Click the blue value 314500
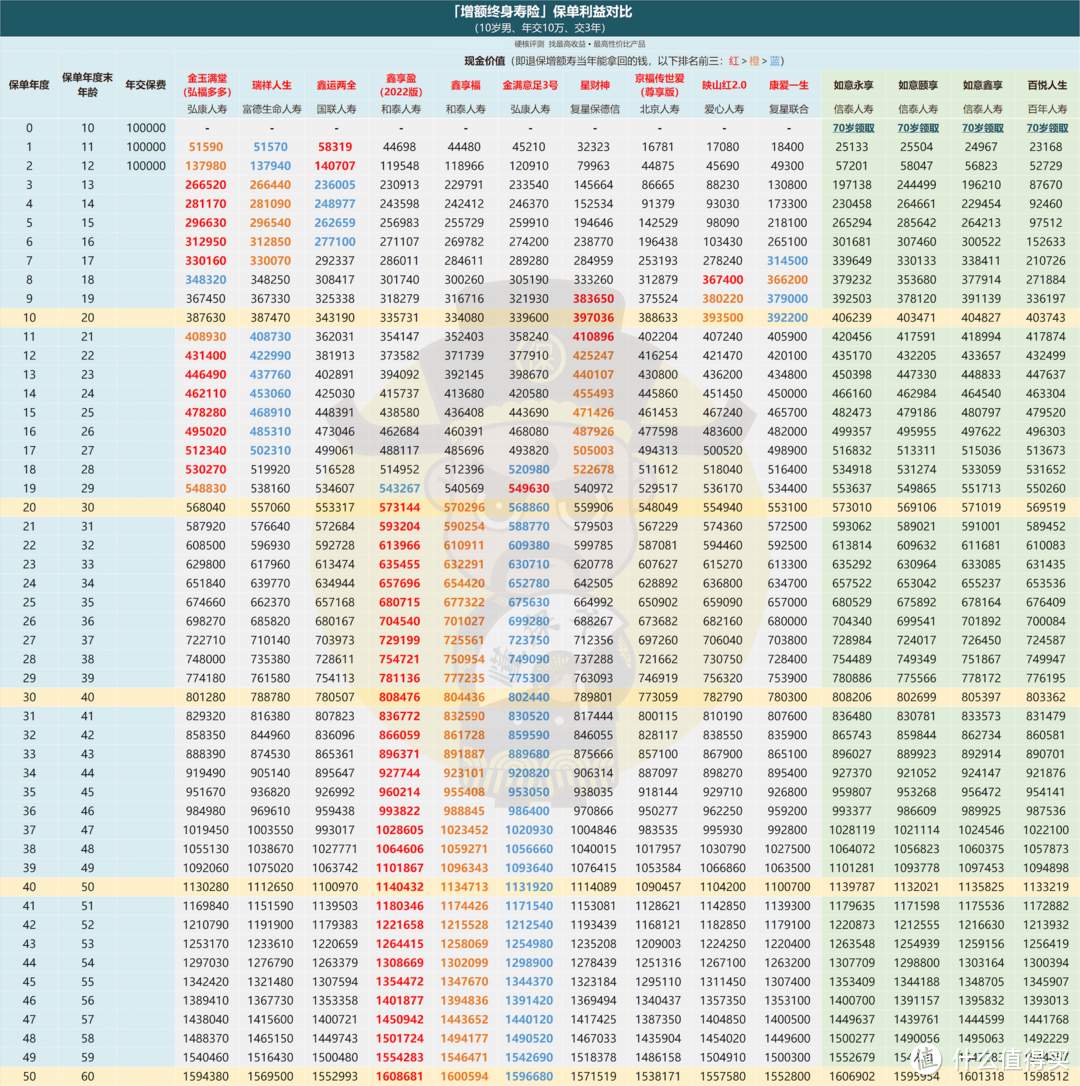 tap(788, 261)
